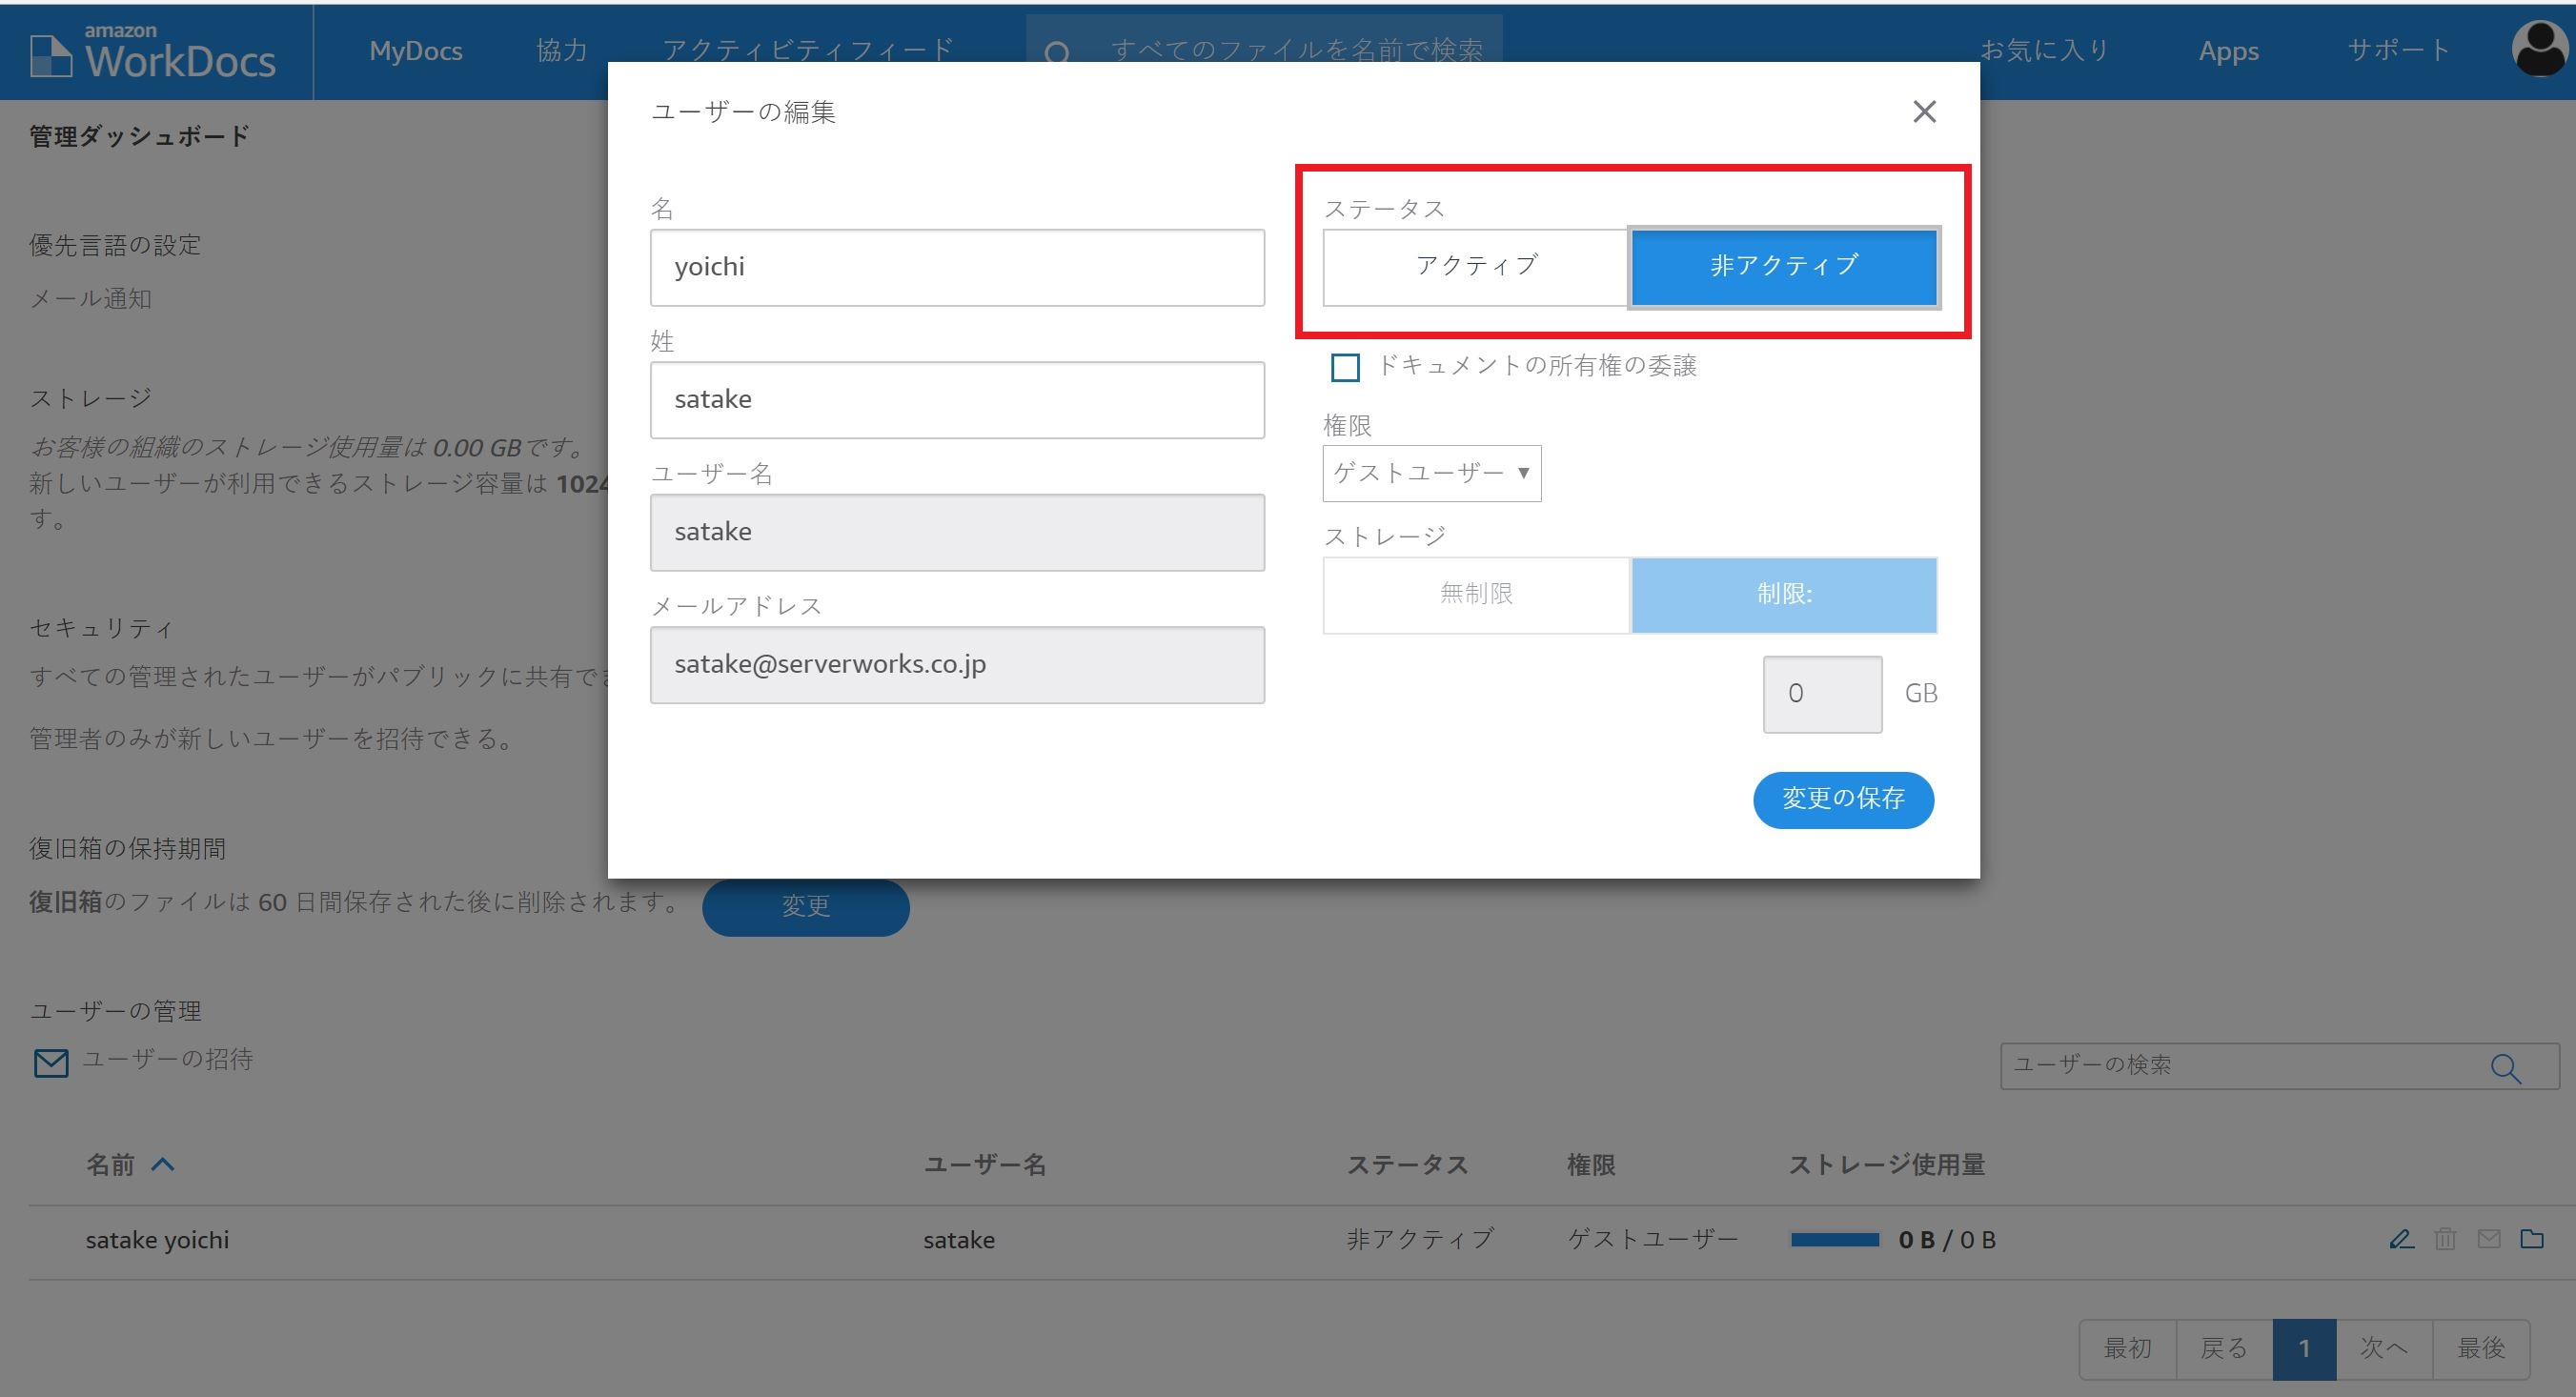This screenshot has height=1397, width=2576.
Task: Open アクティビティフィード in navigation
Action: pos(808,50)
